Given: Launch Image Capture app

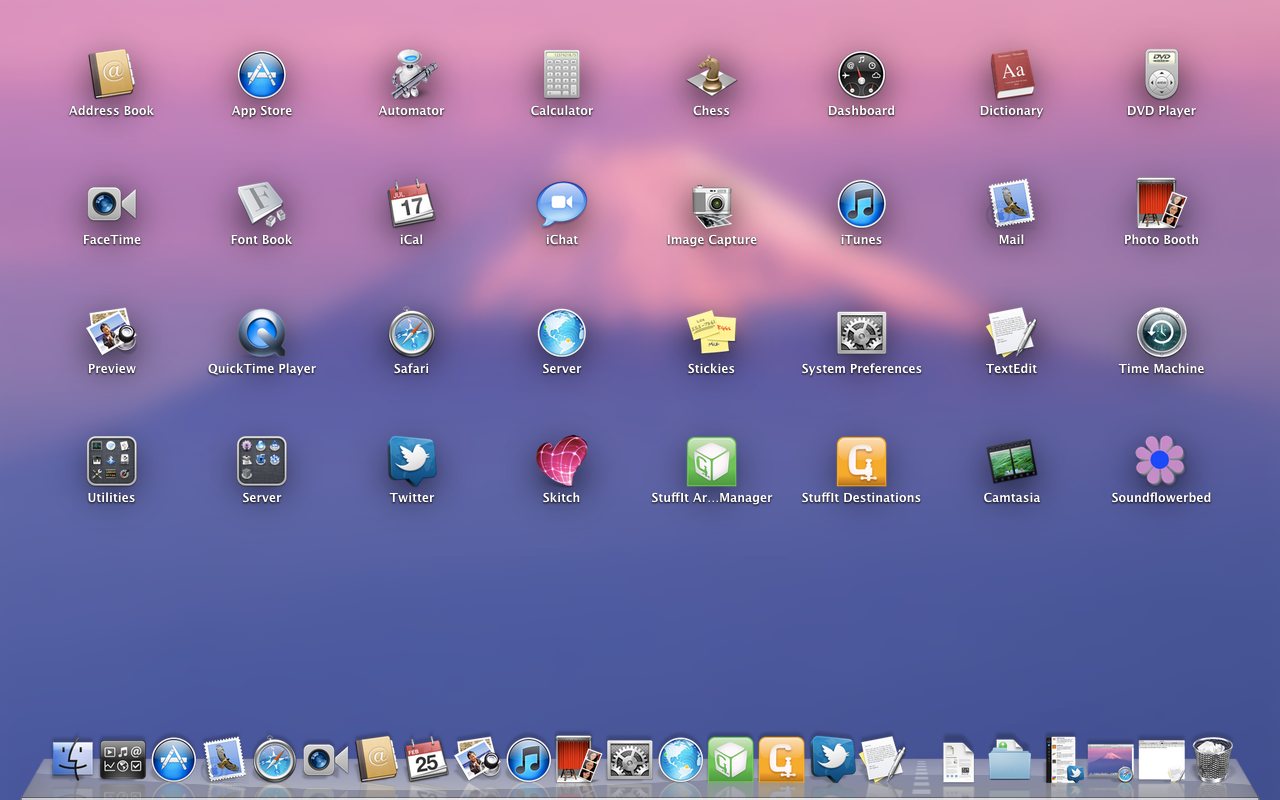Looking at the screenshot, I should [x=711, y=205].
